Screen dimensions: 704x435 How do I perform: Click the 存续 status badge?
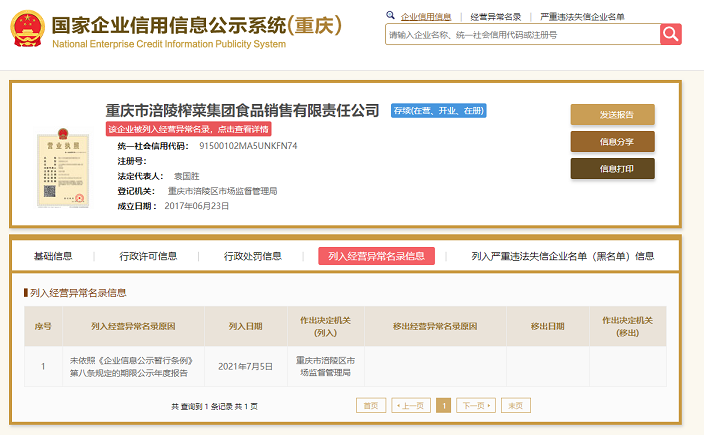439,111
